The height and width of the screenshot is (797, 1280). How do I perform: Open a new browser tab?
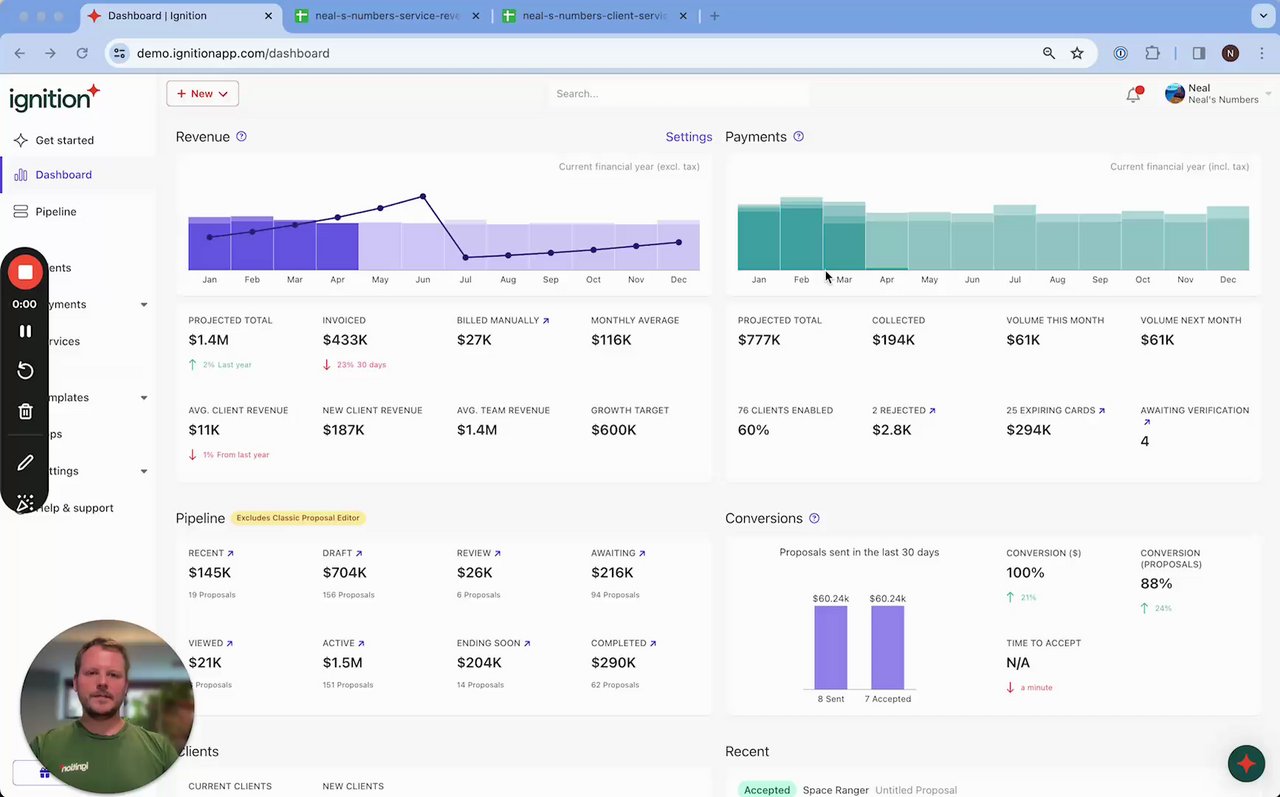(714, 16)
